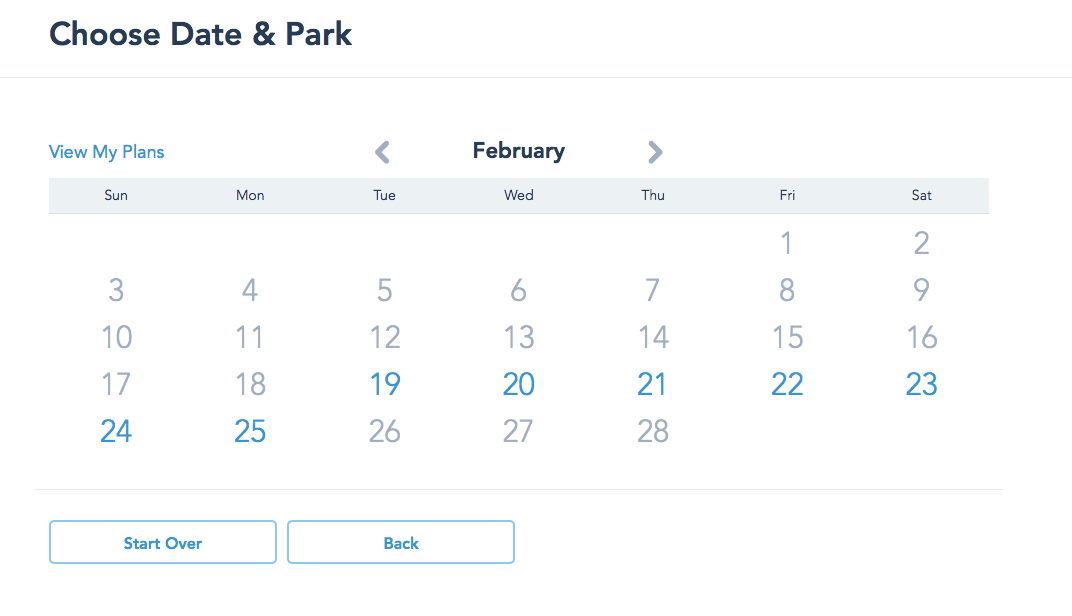Image resolution: width=1072 pixels, height=616 pixels.
Task: Click the Start Over button
Action: tap(163, 543)
